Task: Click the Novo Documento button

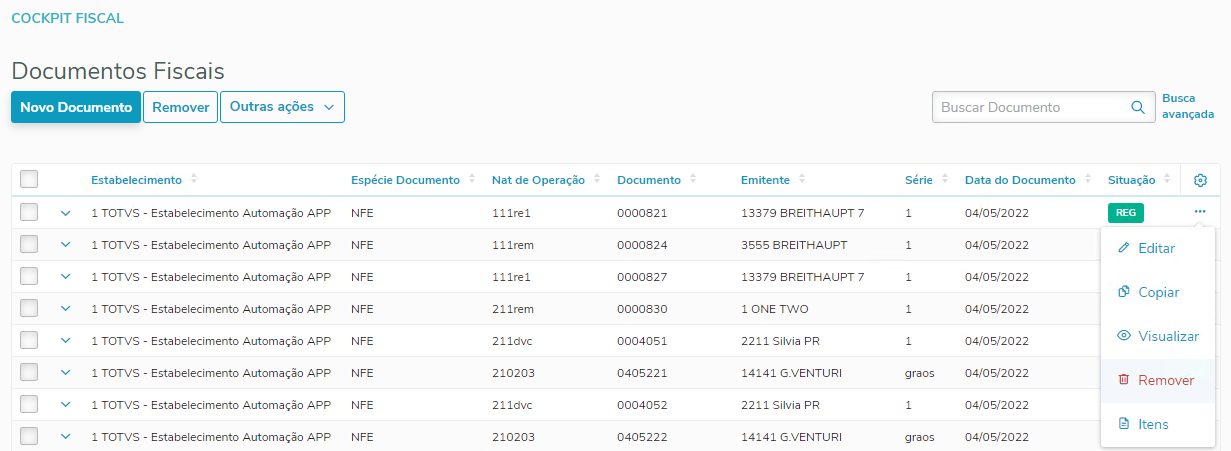Action: [x=76, y=107]
